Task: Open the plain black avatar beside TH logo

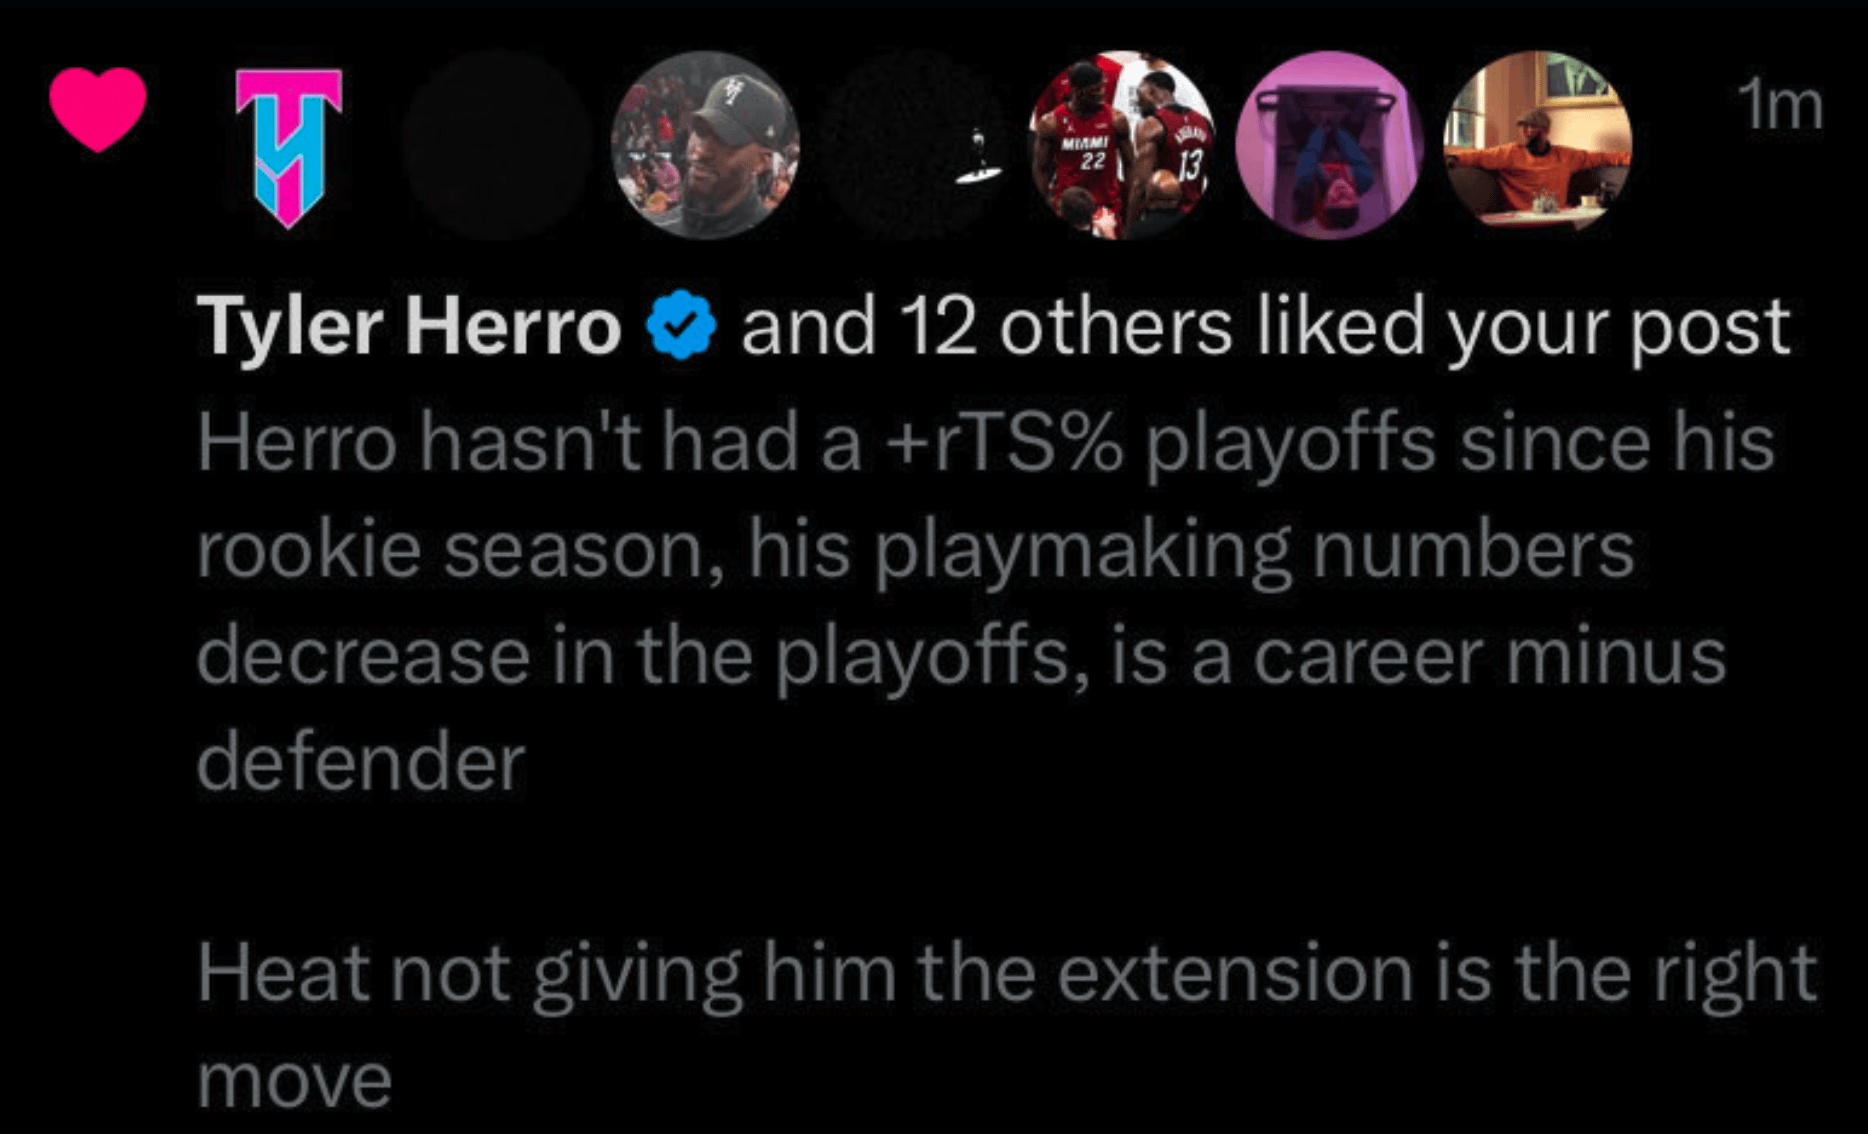Action: click(x=499, y=146)
